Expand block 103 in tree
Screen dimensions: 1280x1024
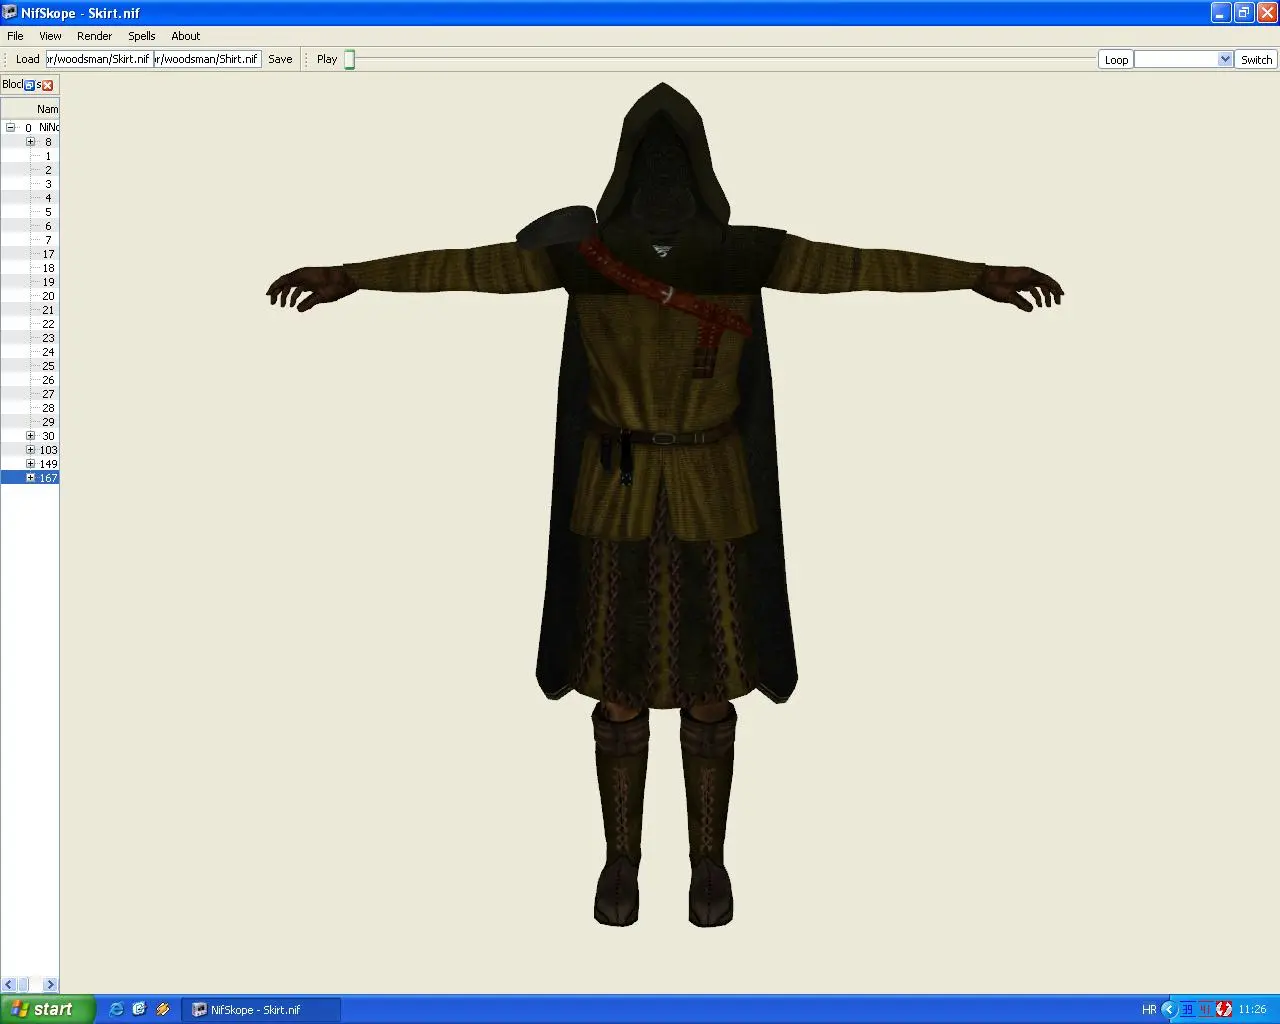pos(30,449)
